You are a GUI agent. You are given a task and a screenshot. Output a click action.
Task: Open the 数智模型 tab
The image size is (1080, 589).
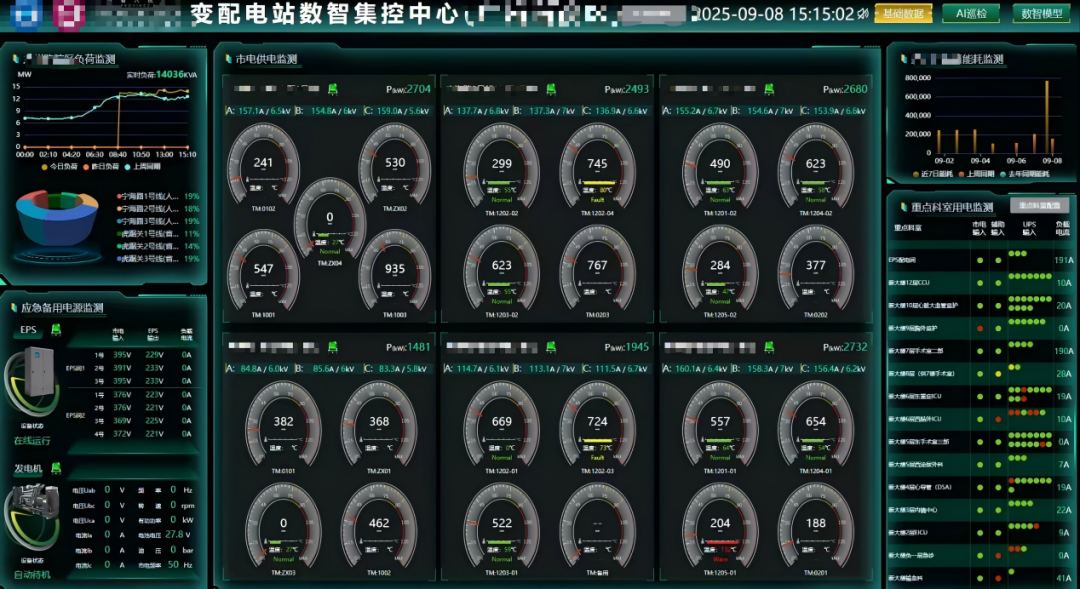(x=1041, y=13)
